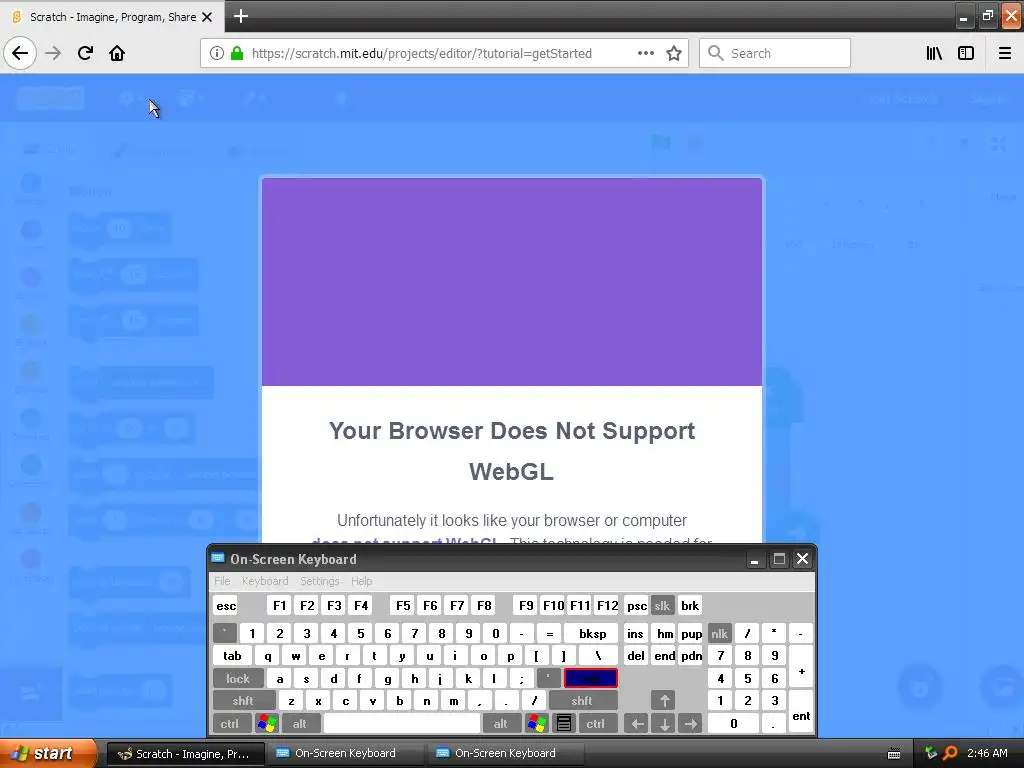Screen dimensions: 1024x768
Task: Select the last On-Screen Keyboard taskbar button
Action: (x=505, y=754)
